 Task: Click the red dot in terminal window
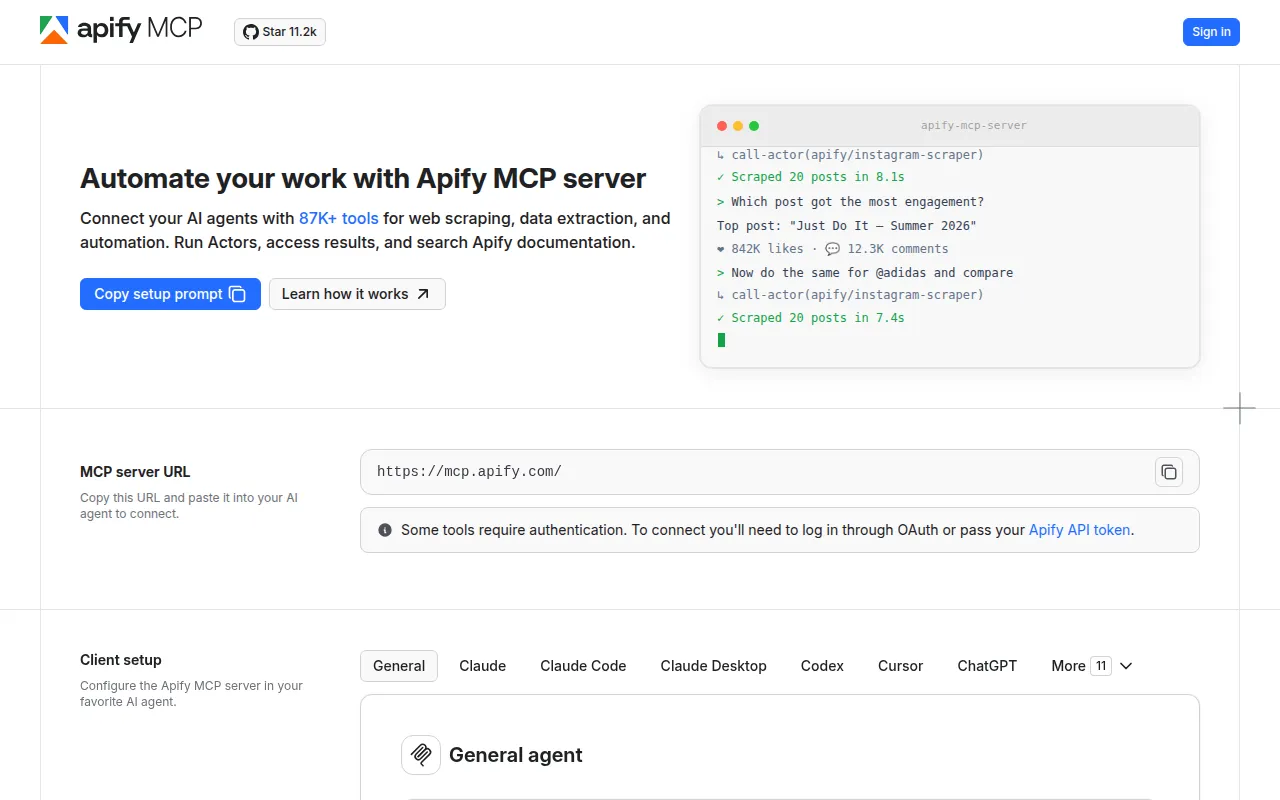click(722, 126)
